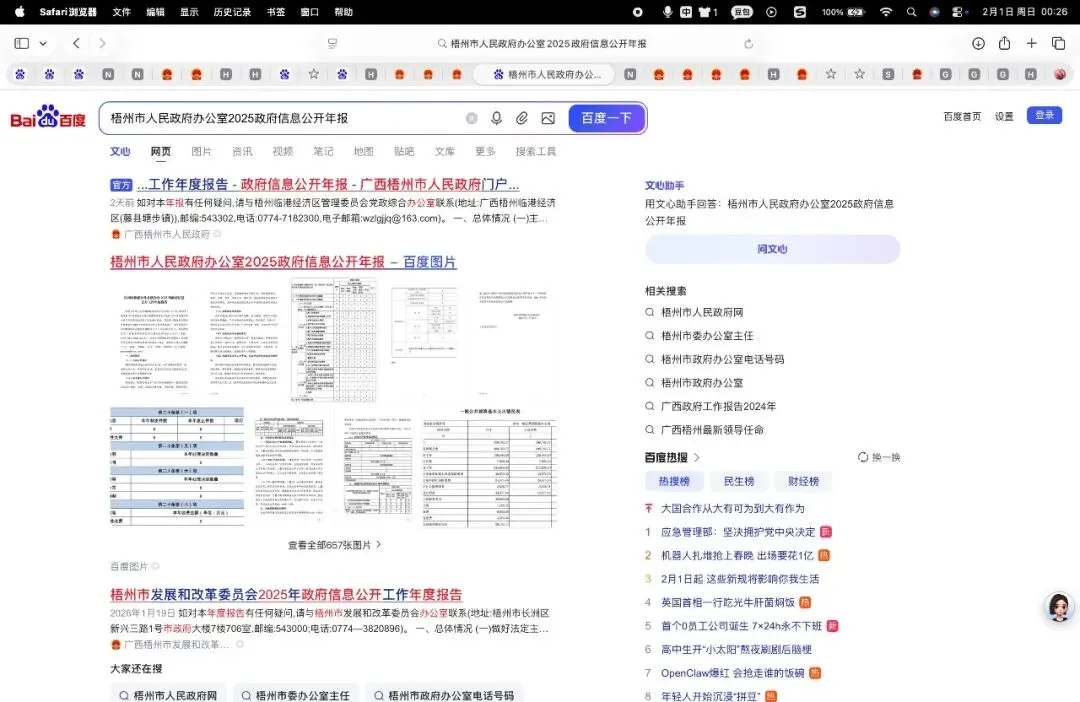Screen dimensions: 1080x702
Task: Click the 中 input method icon
Action: point(686,12)
